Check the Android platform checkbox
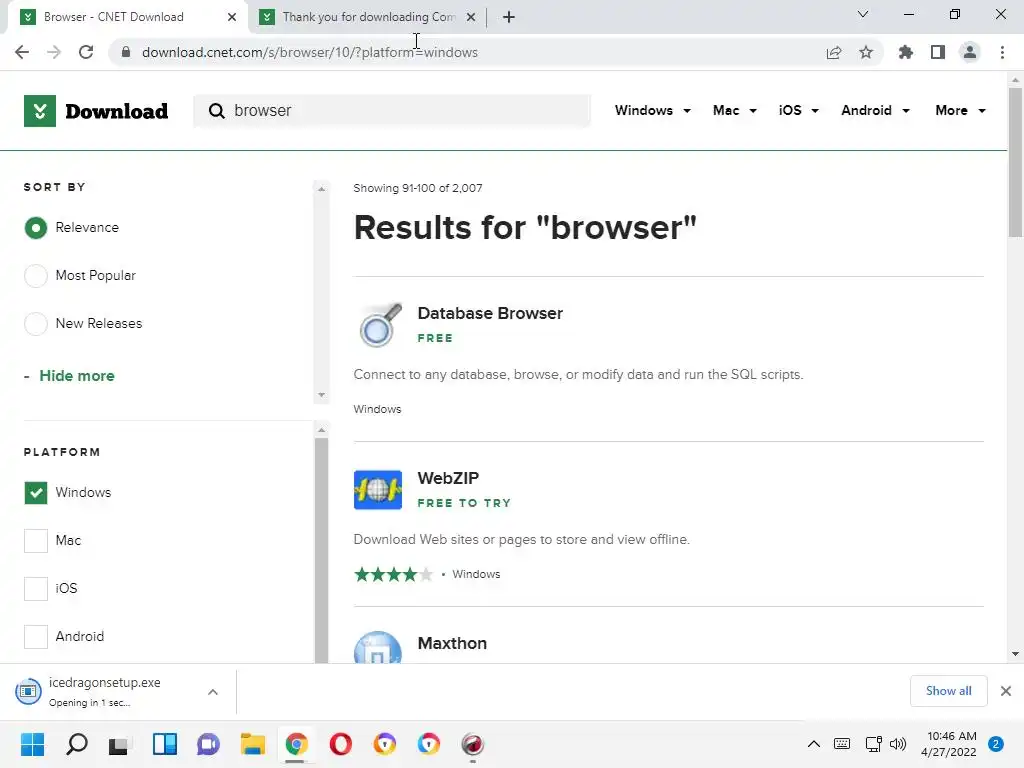 click(x=36, y=637)
